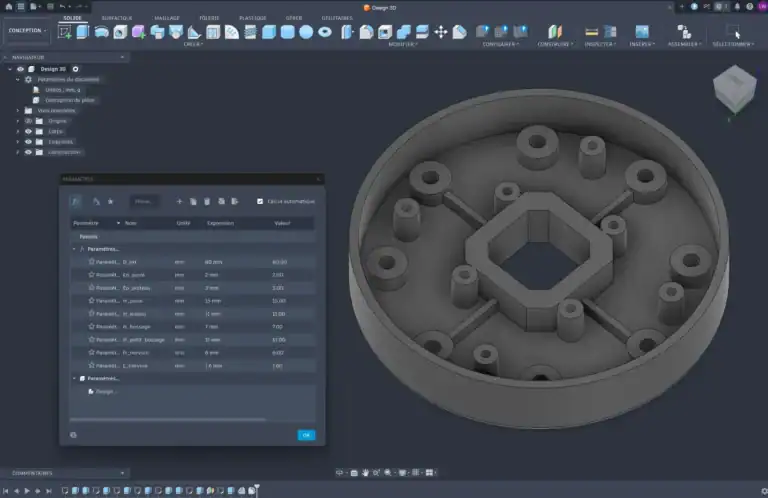Open the CONSTRUIRE dropdown menu
The height and width of the screenshot is (498, 768).
(x=555, y=44)
